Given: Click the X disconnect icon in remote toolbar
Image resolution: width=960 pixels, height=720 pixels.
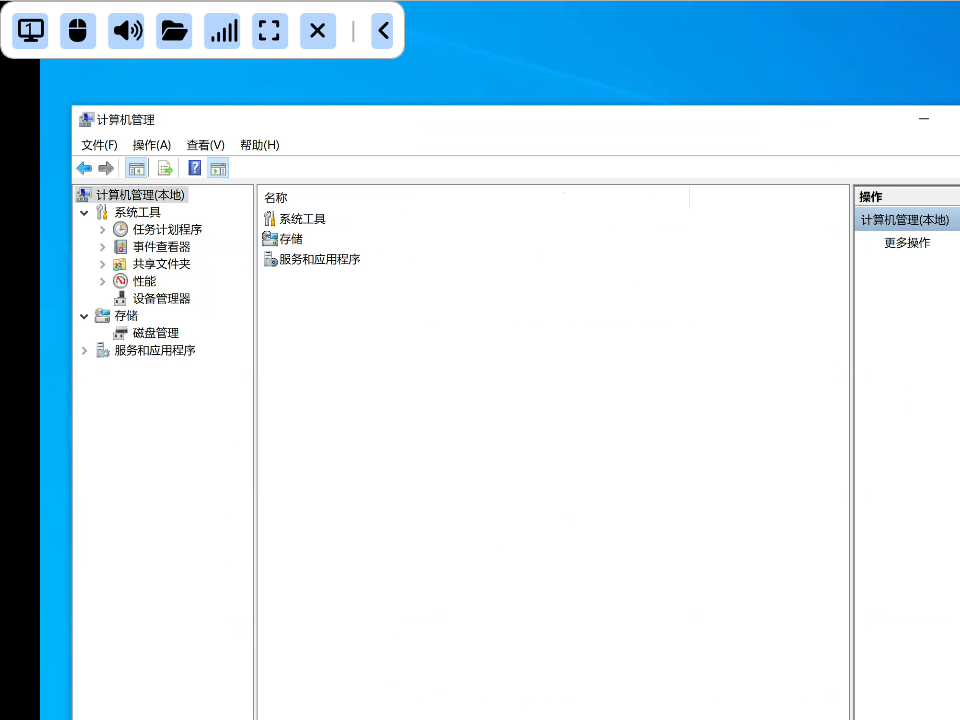Looking at the screenshot, I should click(x=318, y=31).
